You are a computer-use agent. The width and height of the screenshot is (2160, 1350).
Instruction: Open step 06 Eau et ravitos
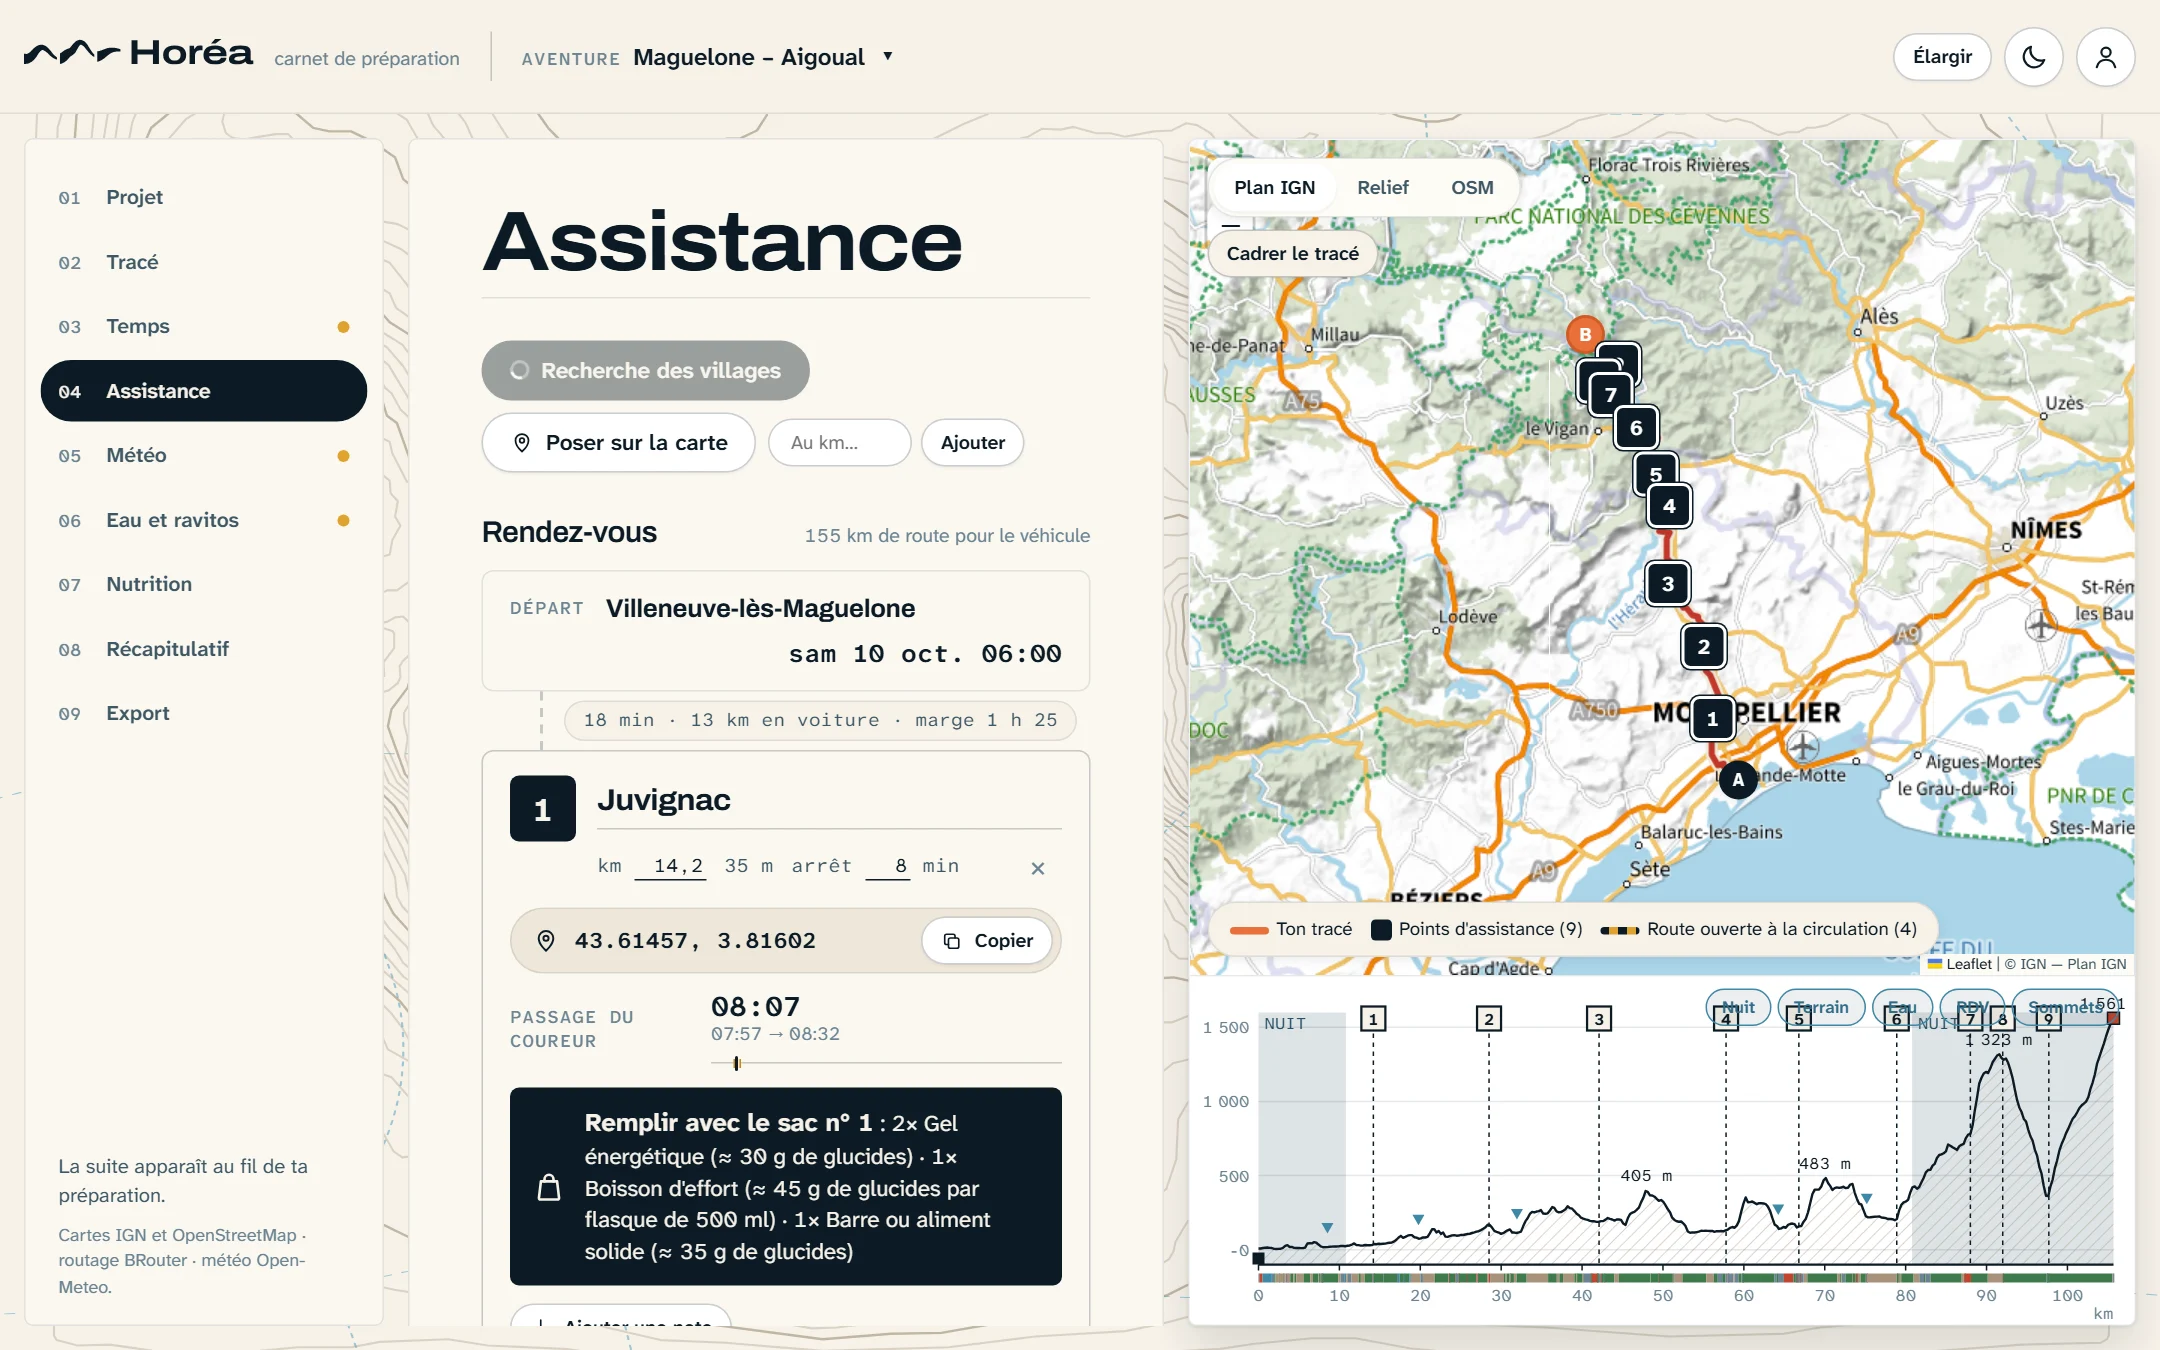[204, 520]
